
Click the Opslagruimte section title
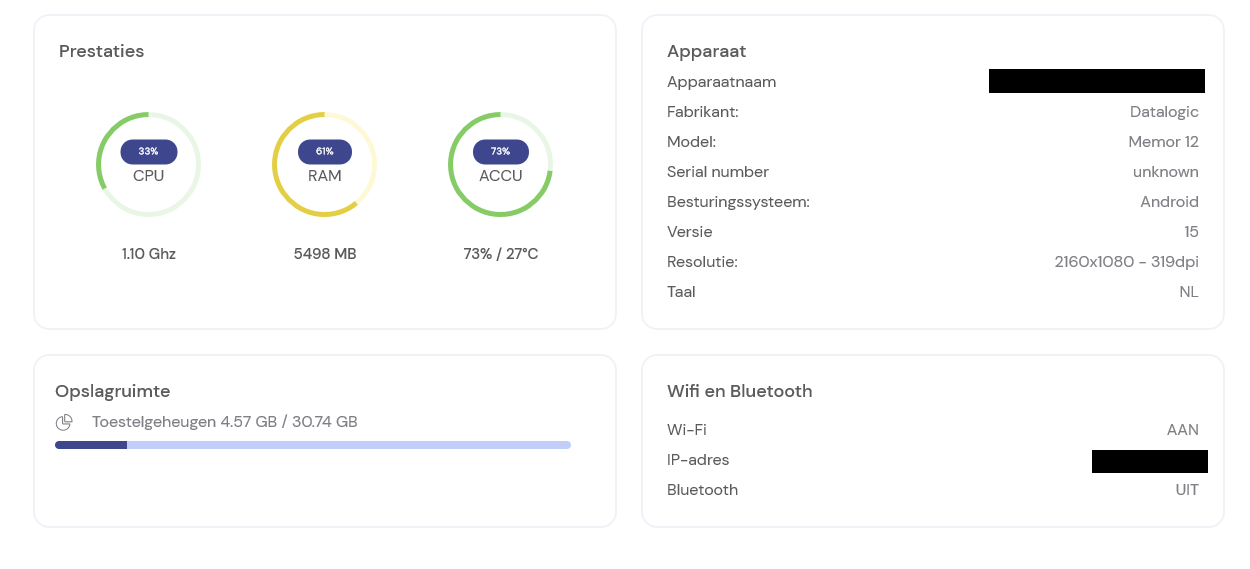point(112,391)
